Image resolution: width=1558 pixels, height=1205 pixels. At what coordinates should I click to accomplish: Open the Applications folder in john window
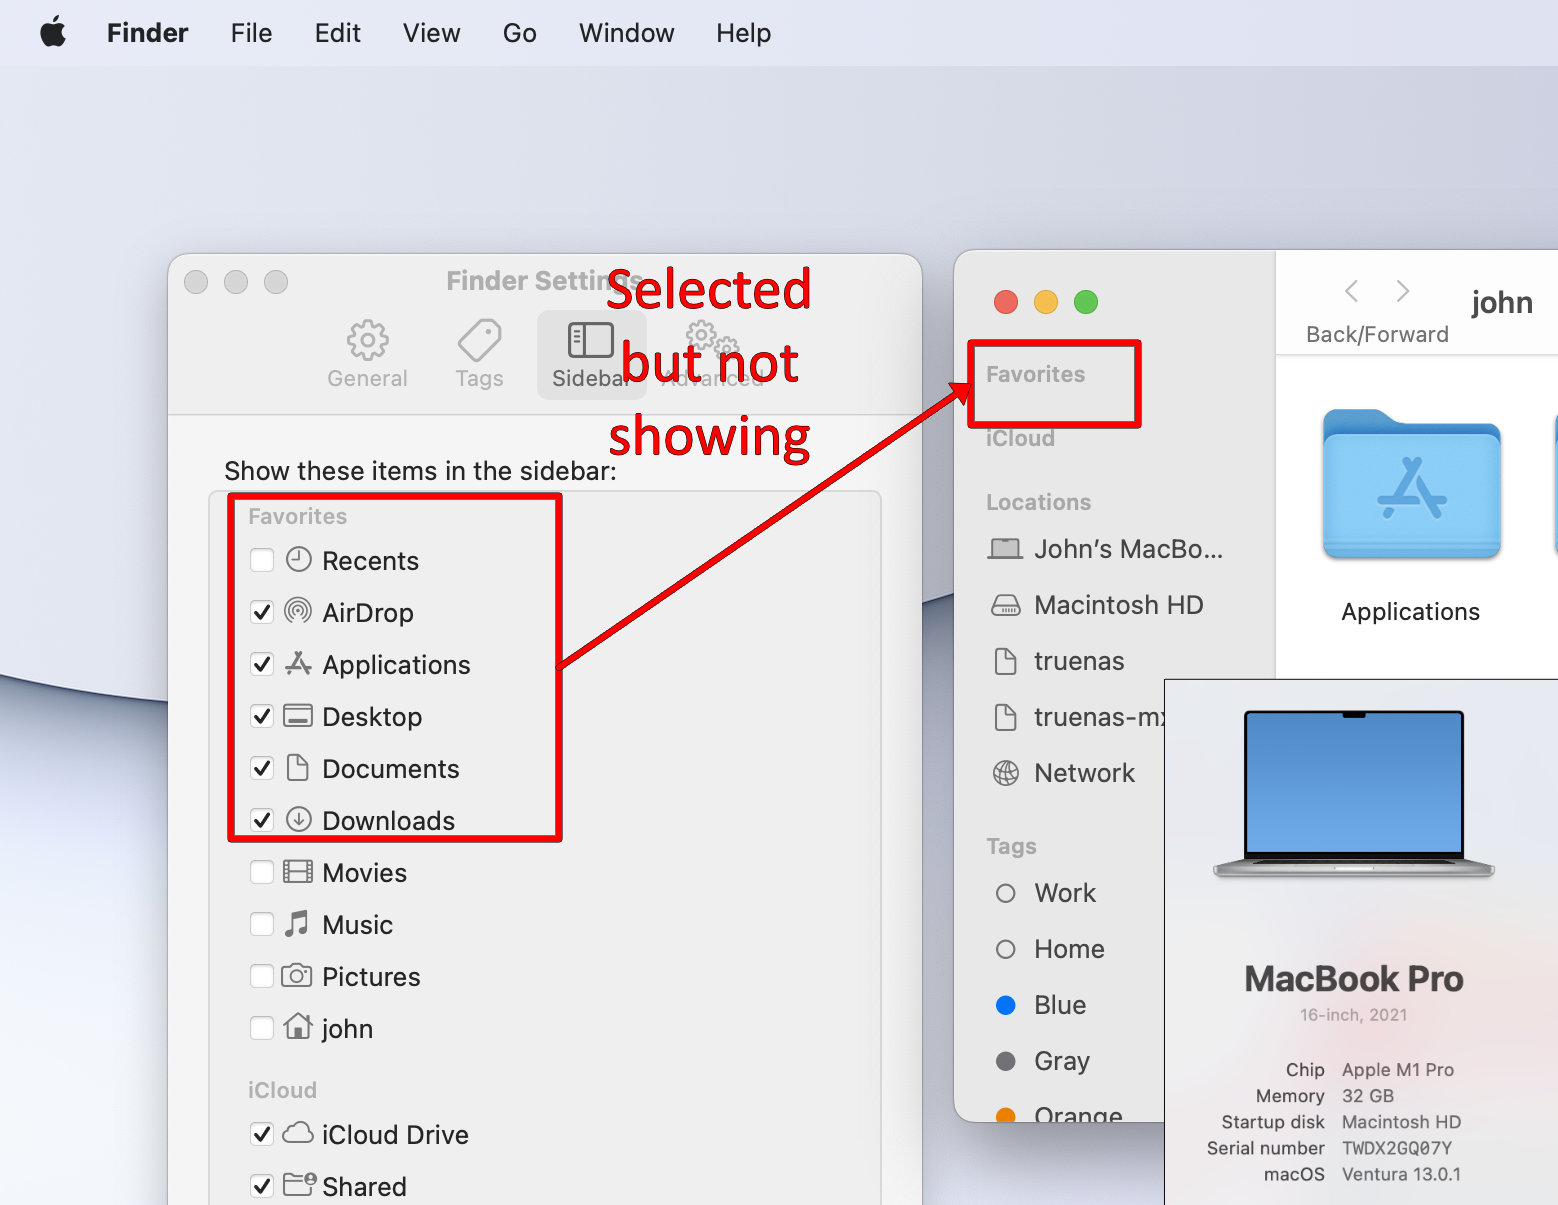coord(1410,485)
